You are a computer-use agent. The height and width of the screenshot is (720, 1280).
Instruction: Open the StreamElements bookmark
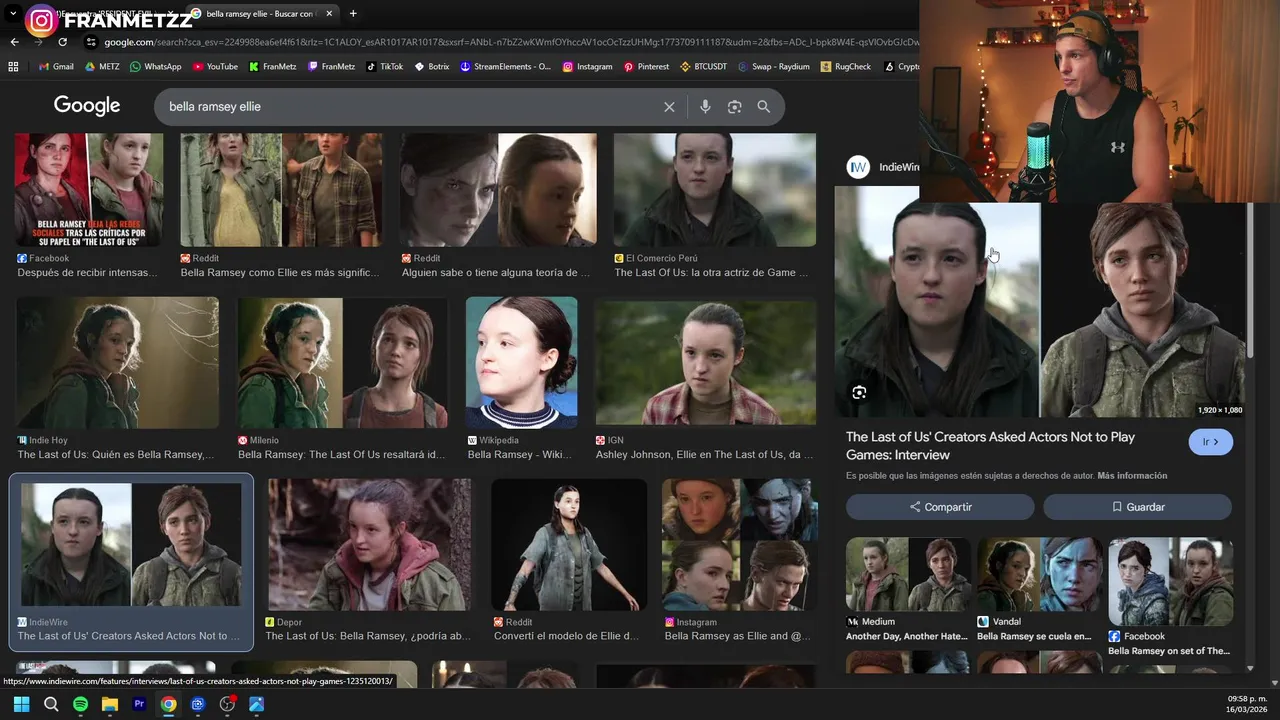(506, 67)
